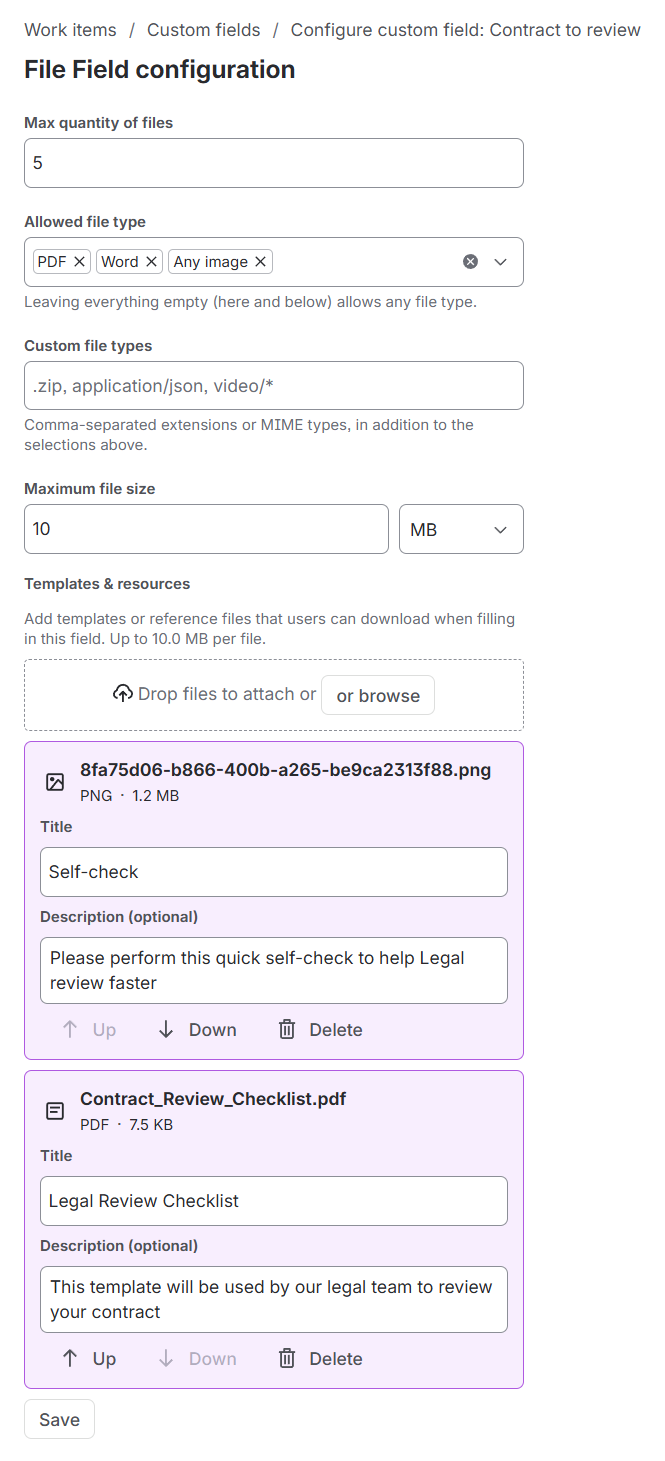Click the disabled Down button on Legal Review card
Image resolution: width=665 pixels, height=1461 pixels.
197,1359
